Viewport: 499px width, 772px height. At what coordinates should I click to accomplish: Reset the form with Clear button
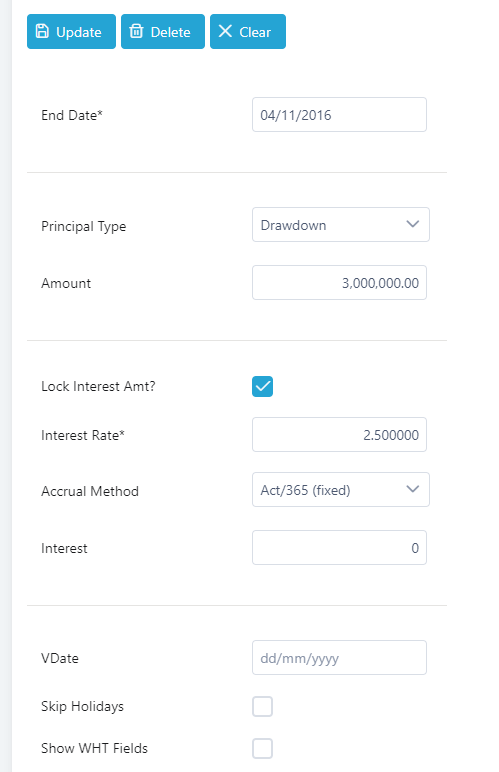click(248, 32)
